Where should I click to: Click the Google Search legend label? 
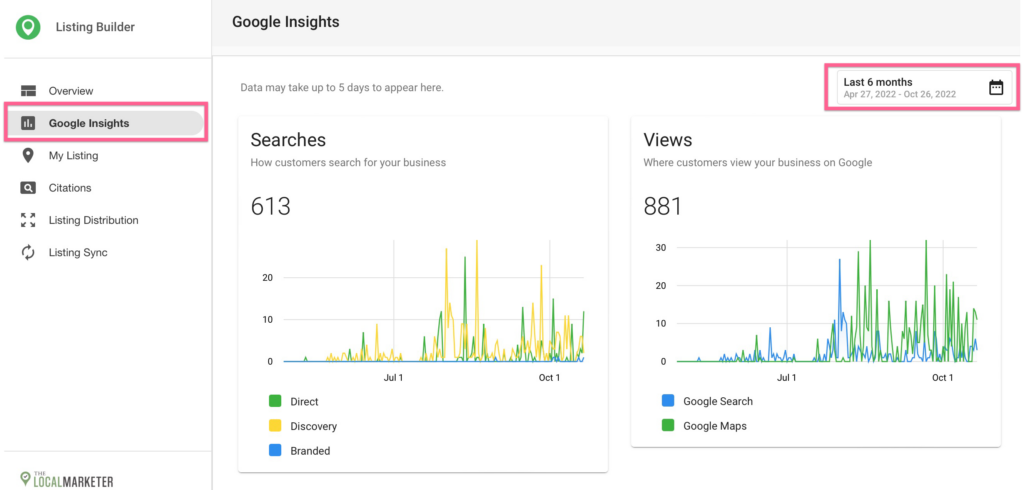(x=718, y=401)
